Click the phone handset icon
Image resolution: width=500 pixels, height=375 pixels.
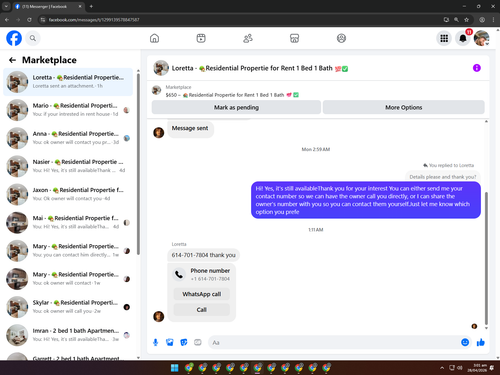[179, 274]
